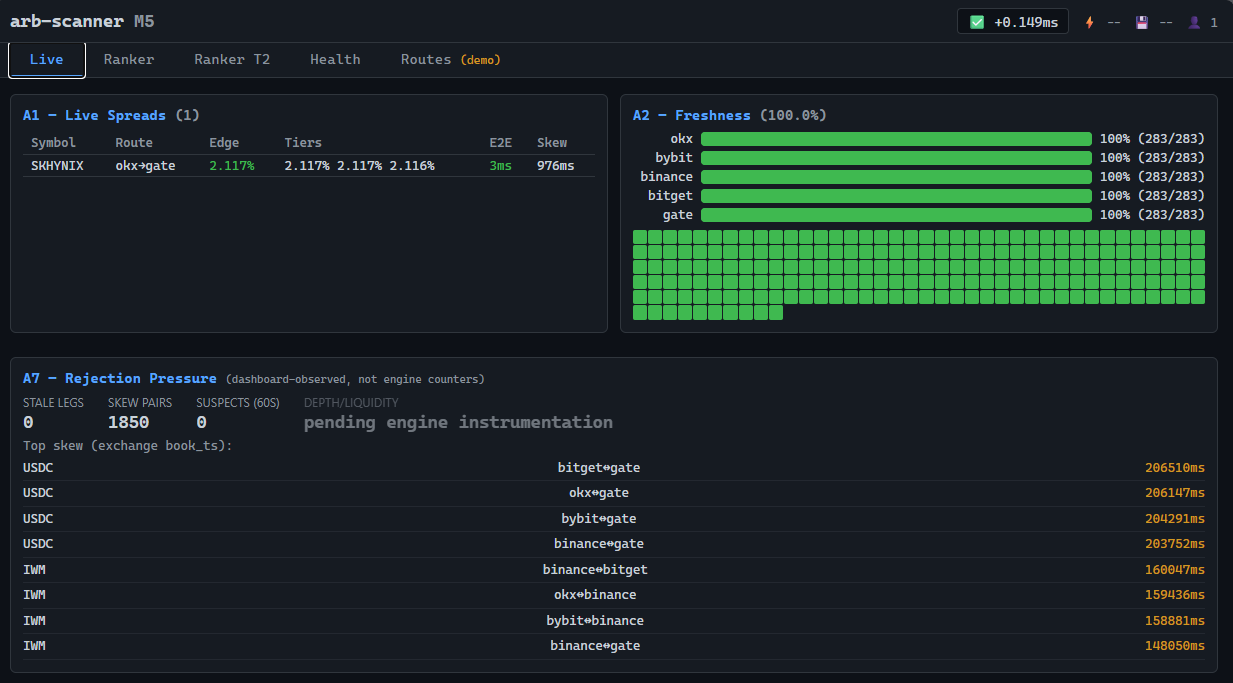Click the okx⇔binance skew row
Image resolution: width=1233 pixels, height=683 pixels.
coord(614,595)
